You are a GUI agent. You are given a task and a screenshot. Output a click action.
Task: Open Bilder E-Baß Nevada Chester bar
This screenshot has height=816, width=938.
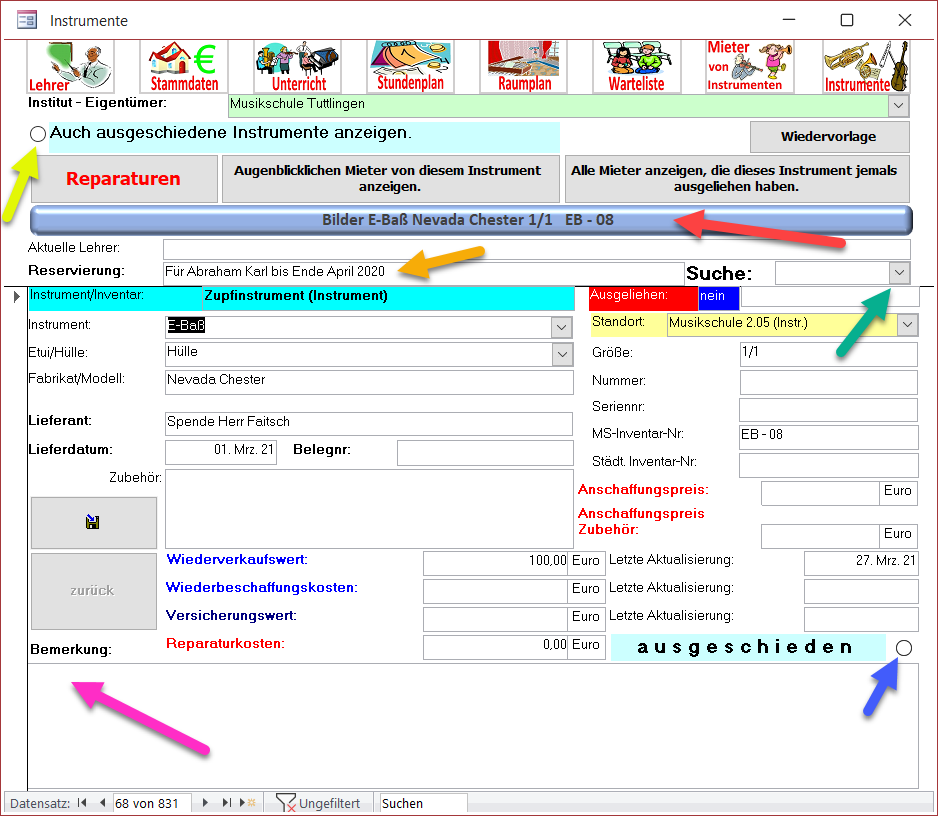coord(472,220)
